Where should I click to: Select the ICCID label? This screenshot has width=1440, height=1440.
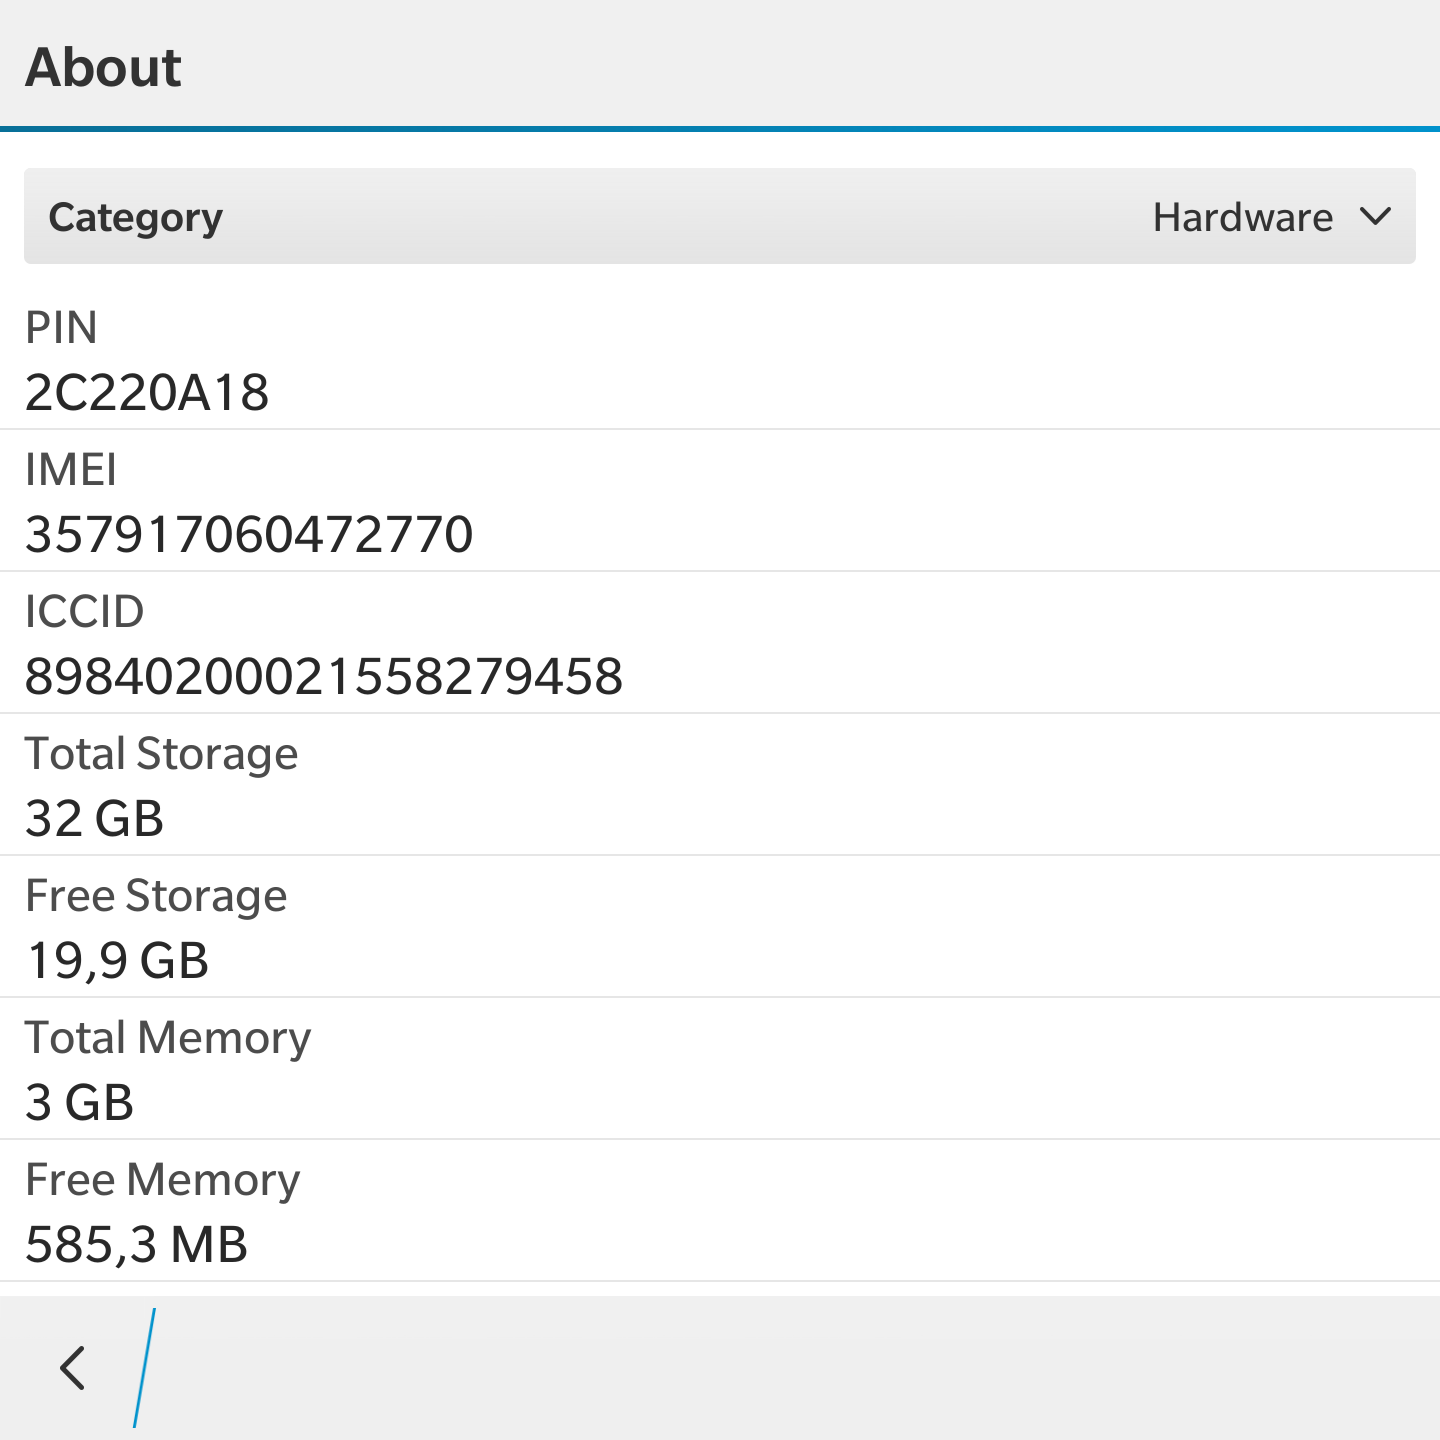click(85, 611)
